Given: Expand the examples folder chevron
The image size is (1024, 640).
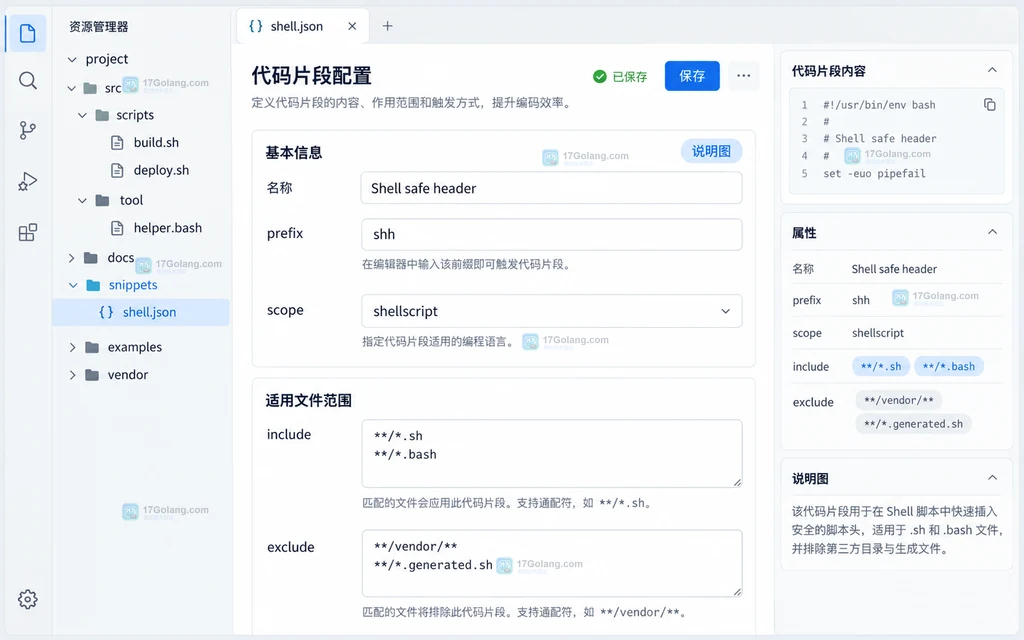Looking at the screenshot, I should click(72, 347).
